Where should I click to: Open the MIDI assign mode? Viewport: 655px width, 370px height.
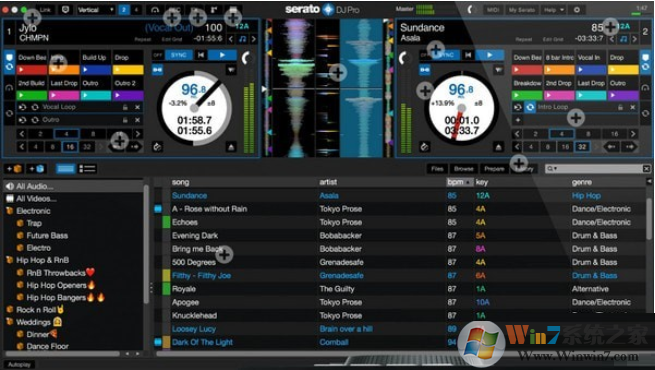click(493, 10)
